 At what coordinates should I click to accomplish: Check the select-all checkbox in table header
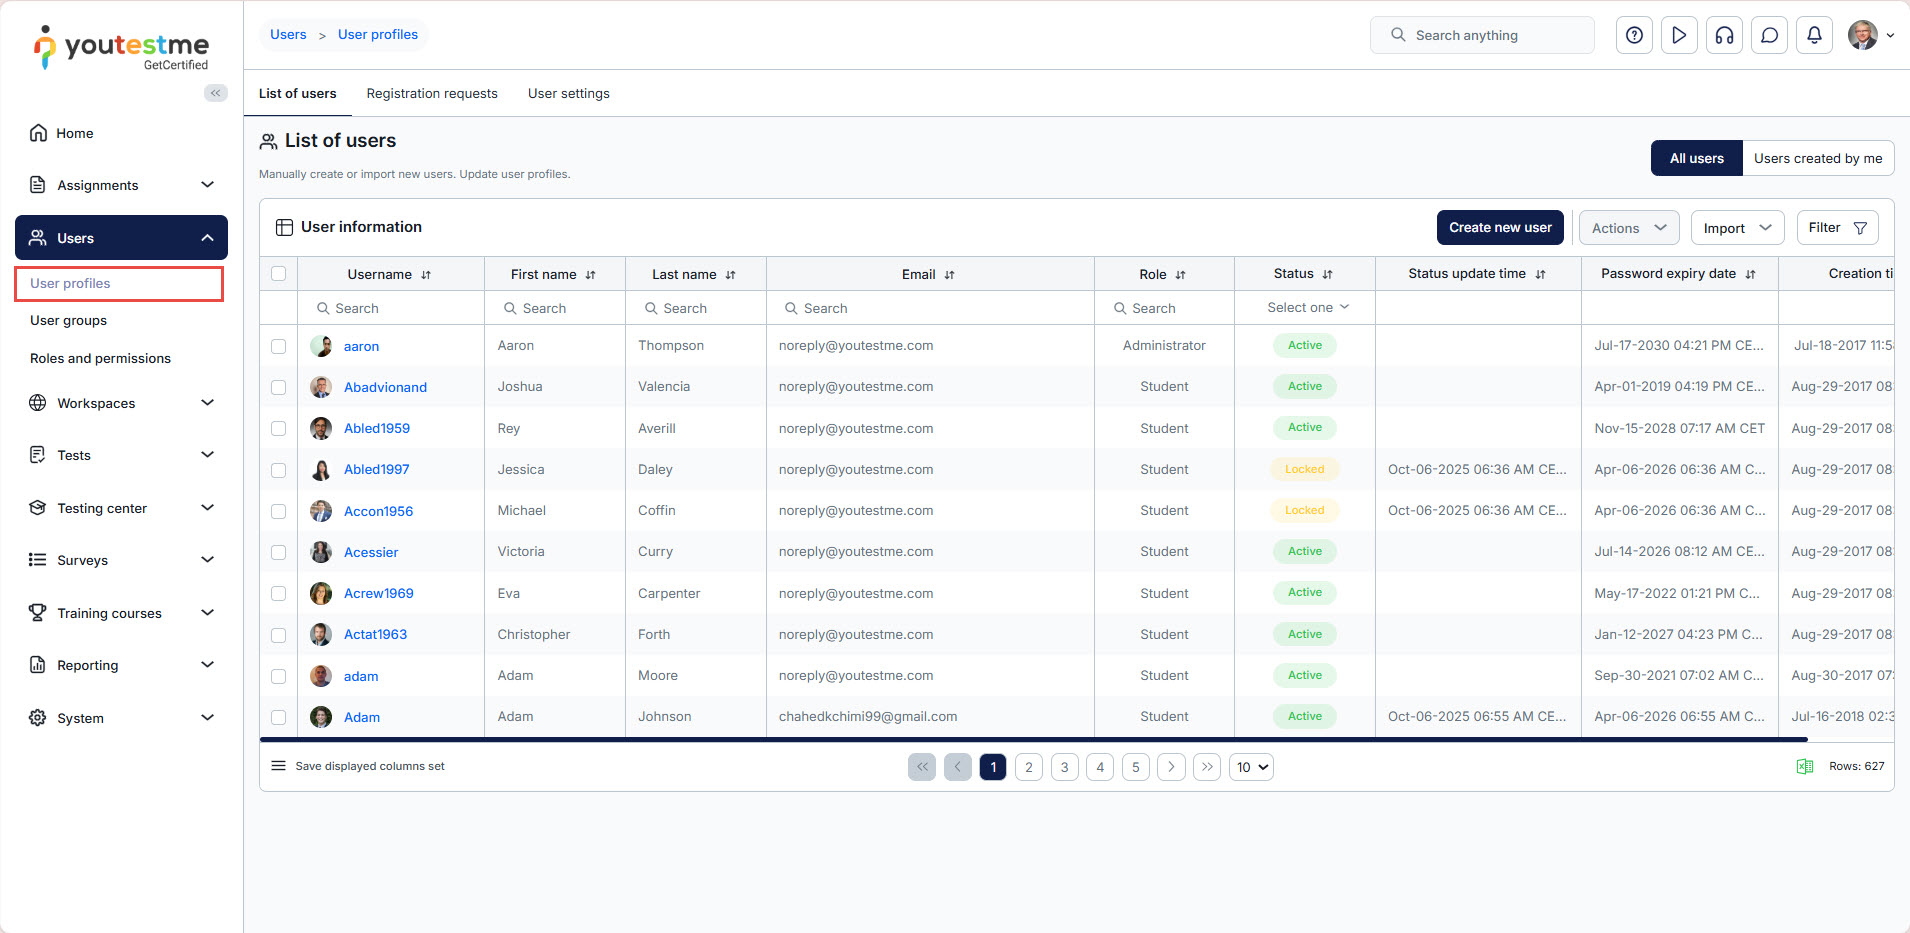pyautogui.click(x=279, y=274)
